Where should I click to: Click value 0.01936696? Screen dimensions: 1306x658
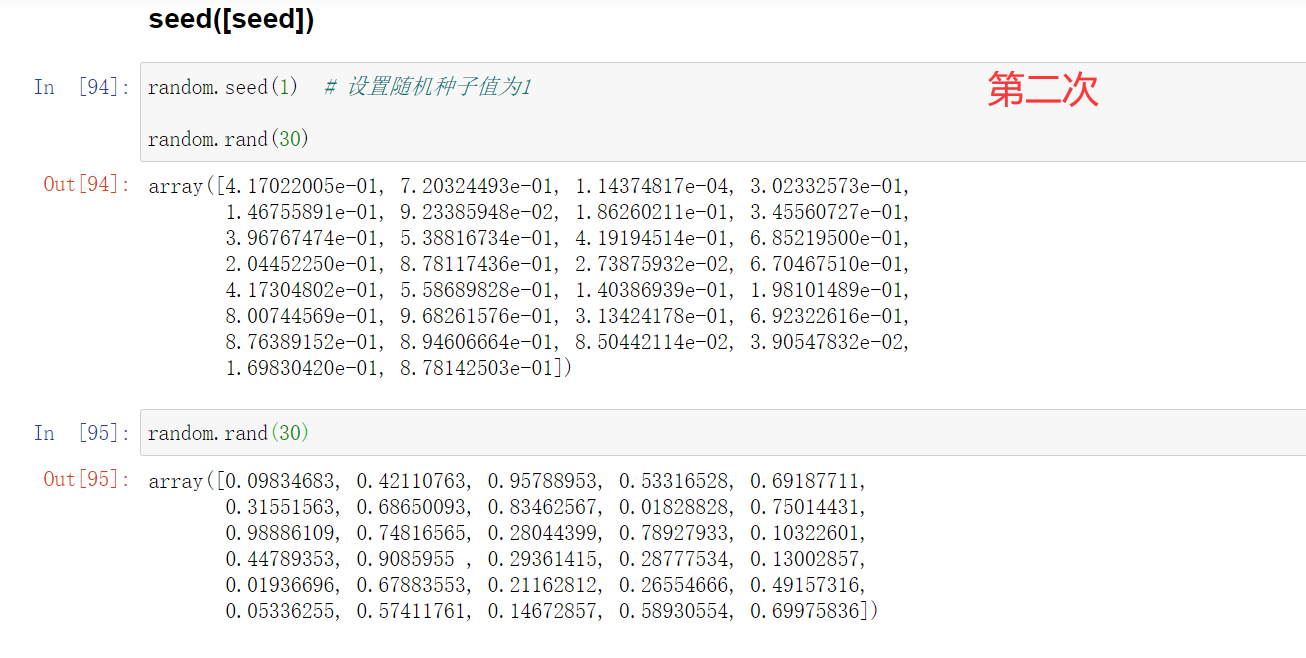tap(281, 585)
